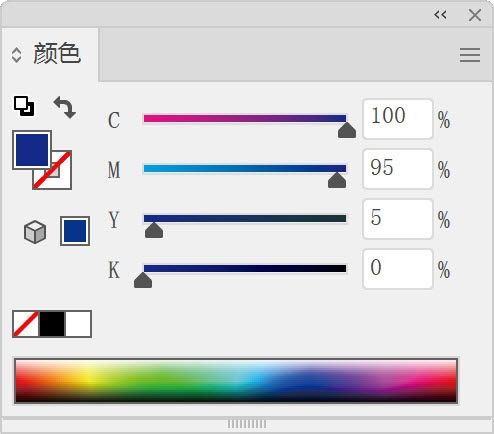The image size is (494, 434).
Task: Click the C value field showing 100
Action: 398,119
